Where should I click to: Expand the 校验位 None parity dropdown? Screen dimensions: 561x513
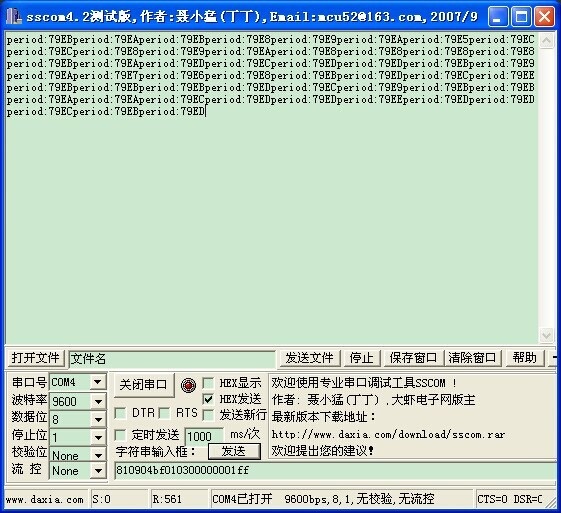pyautogui.click(x=98, y=455)
